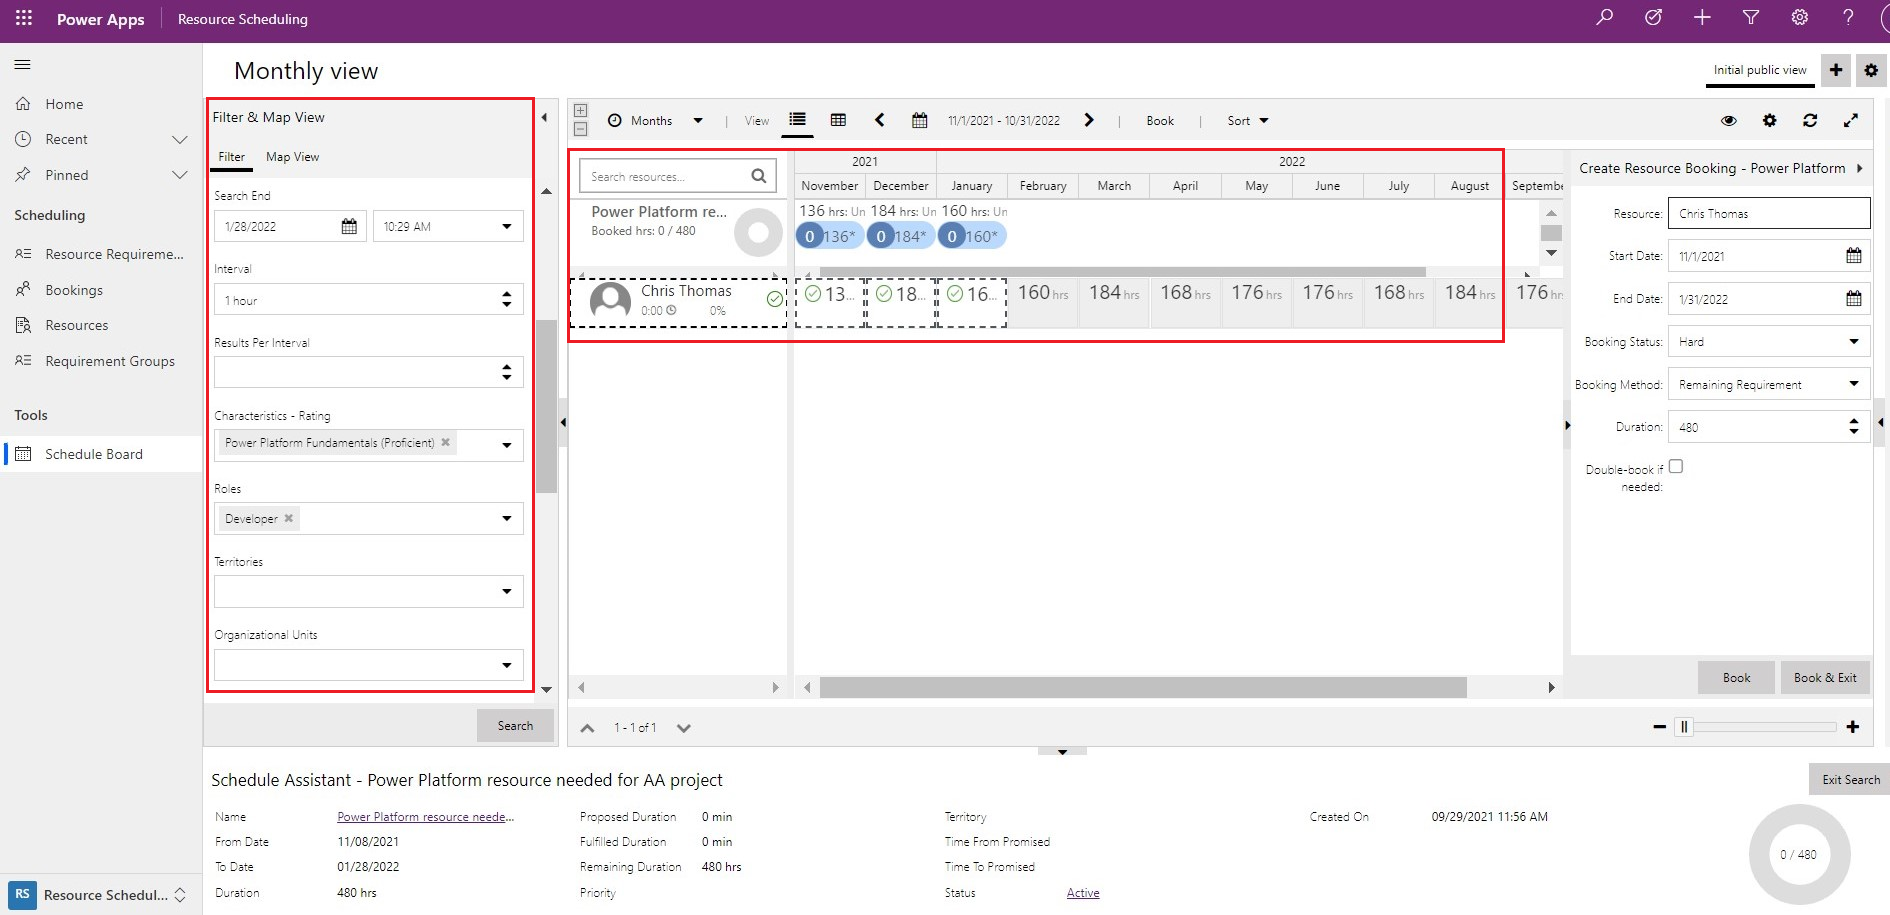Switch to list view icon in toolbar

(797, 120)
